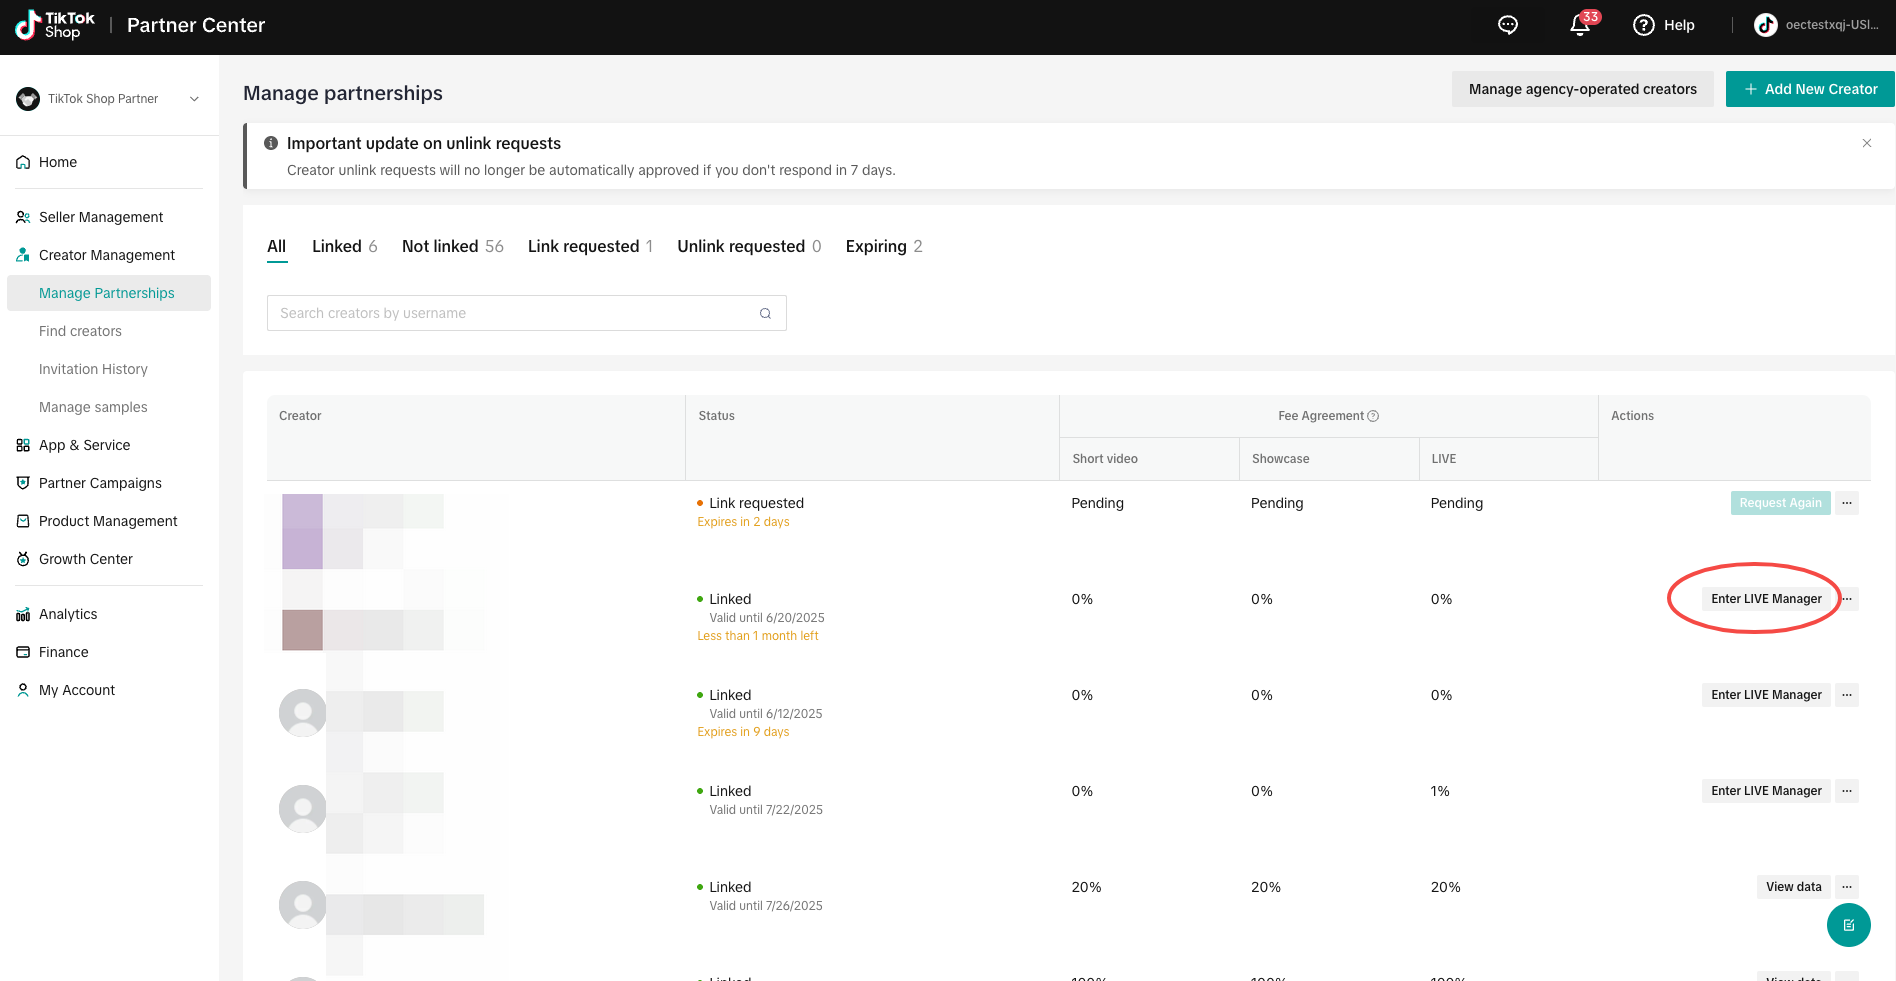The width and height of the screenshot is (1896, 981).
Task: Open the floating green feedback button
Action: click(x=1848, y=925)
